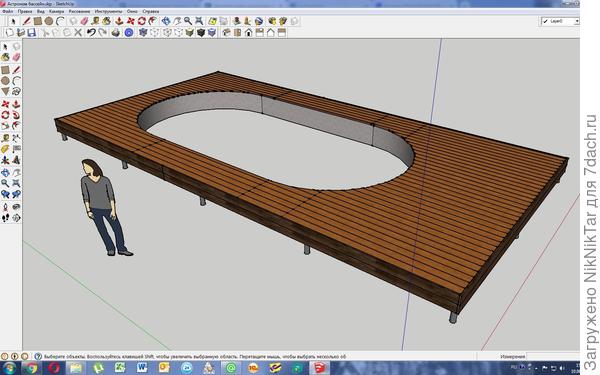Screen dimensions: 600x375
Task: Set Left standard view
Action: [282, 33]
